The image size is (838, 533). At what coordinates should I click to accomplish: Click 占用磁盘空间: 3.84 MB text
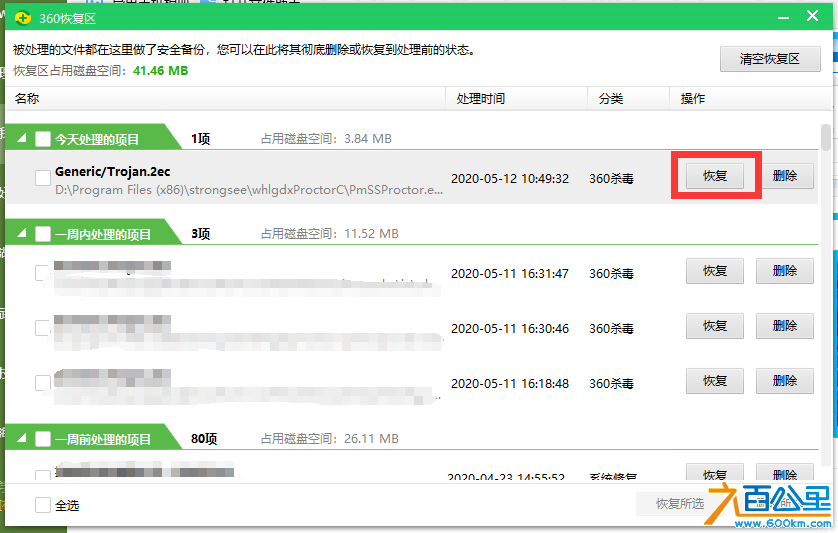coord(326,139)
